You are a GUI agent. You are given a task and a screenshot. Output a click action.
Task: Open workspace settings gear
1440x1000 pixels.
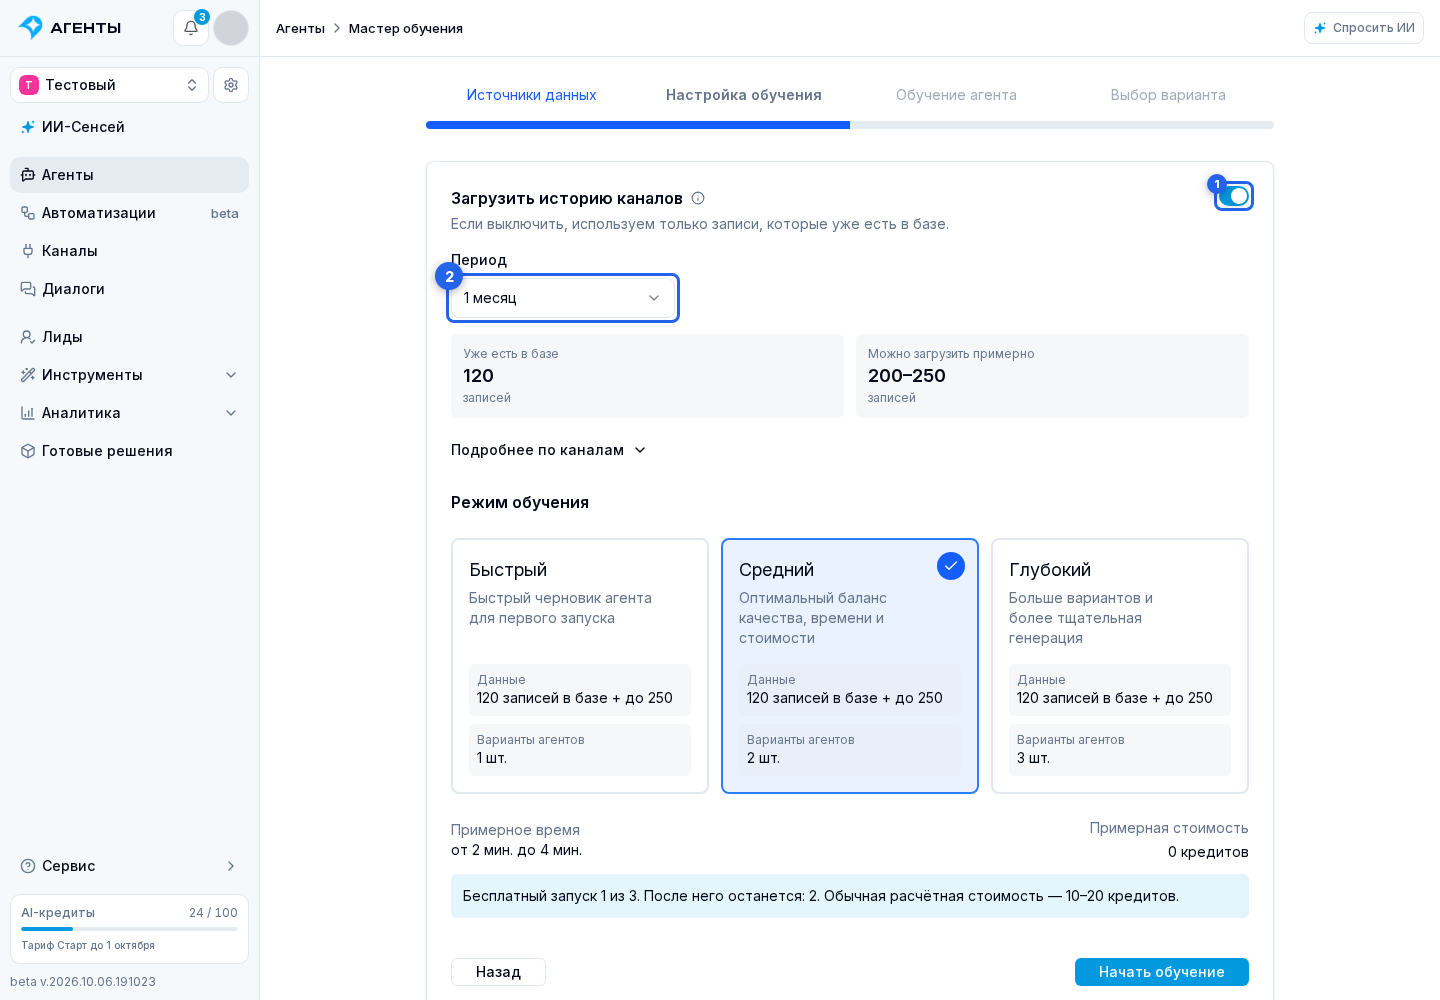click(231, 85)
